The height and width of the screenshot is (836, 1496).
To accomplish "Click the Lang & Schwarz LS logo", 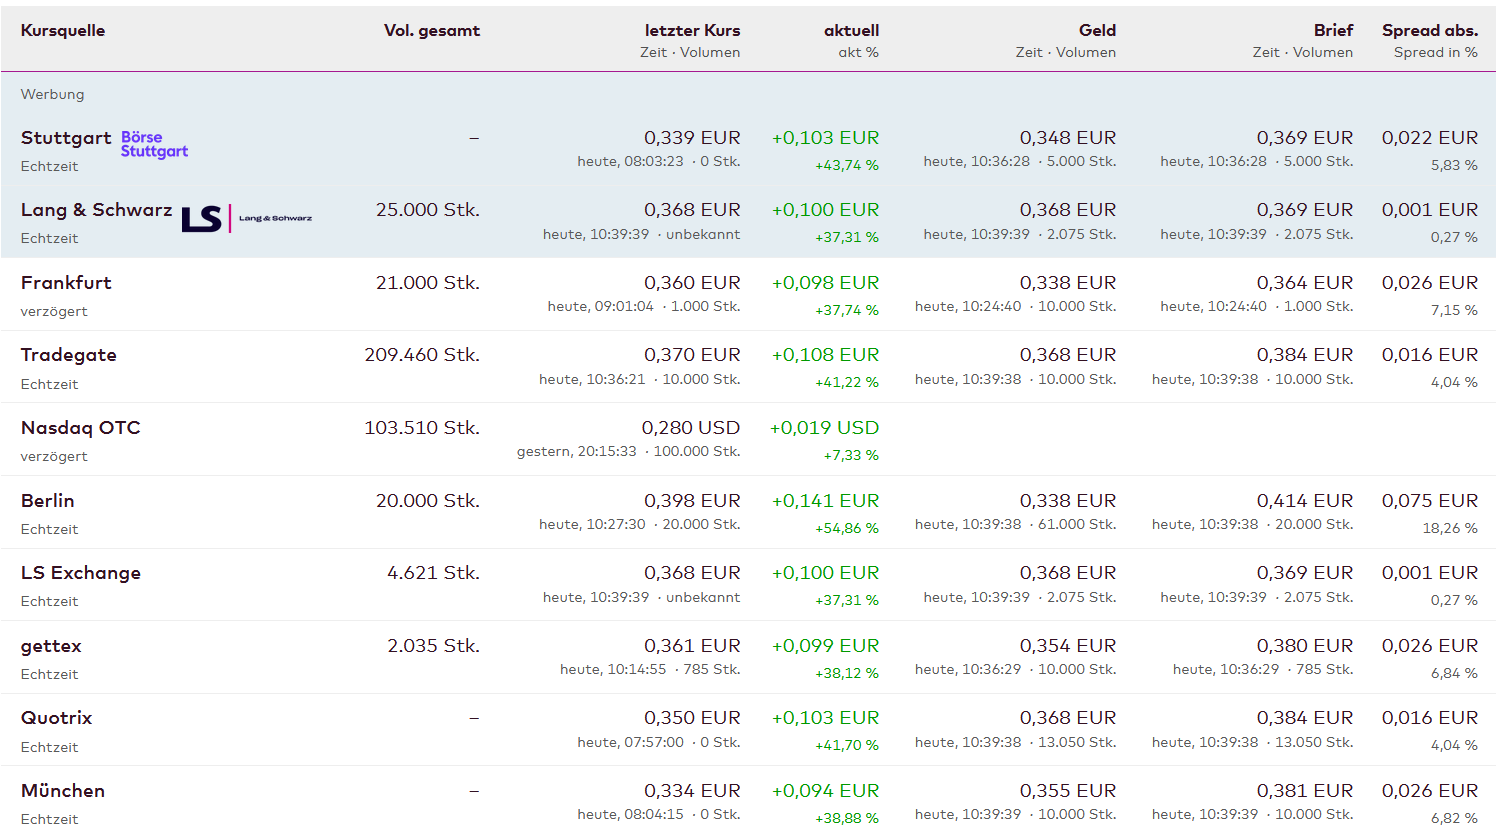I will 247,218.
